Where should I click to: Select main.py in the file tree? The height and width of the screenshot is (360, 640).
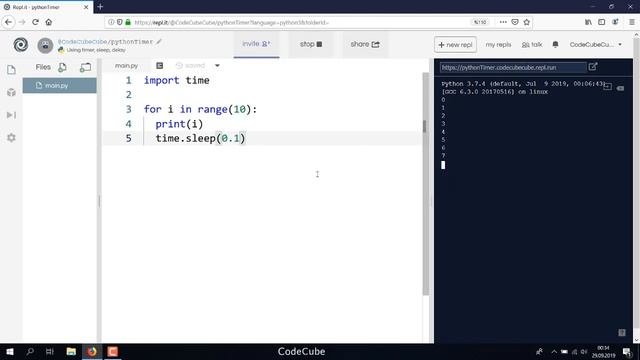[x=60, y=86]
